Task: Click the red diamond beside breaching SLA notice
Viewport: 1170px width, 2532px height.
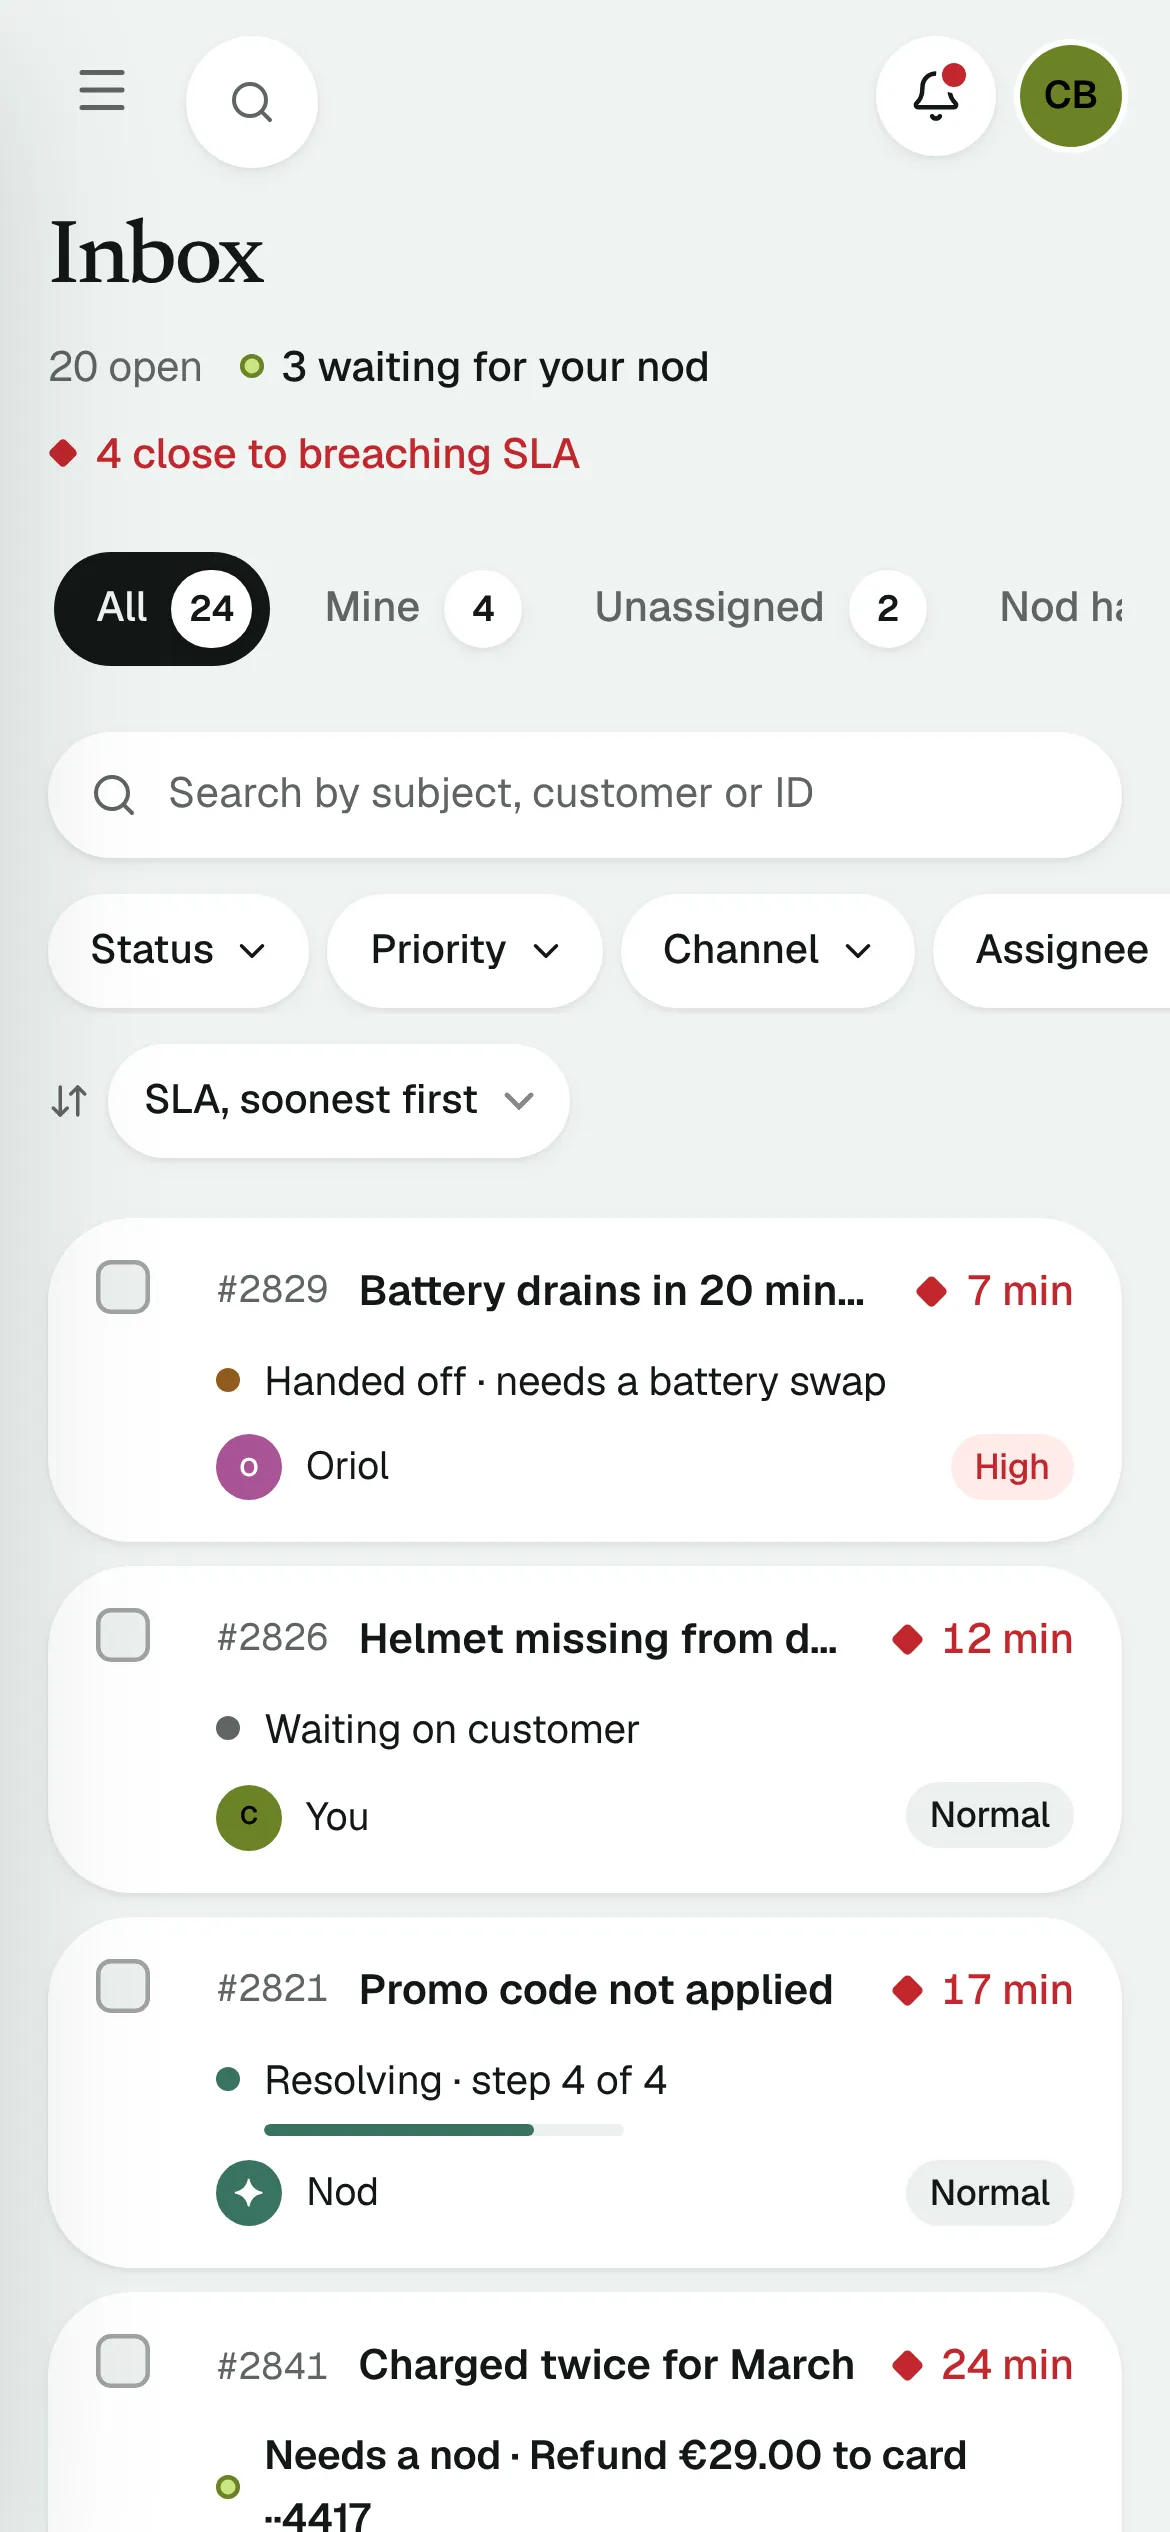Action: [63, 453]
